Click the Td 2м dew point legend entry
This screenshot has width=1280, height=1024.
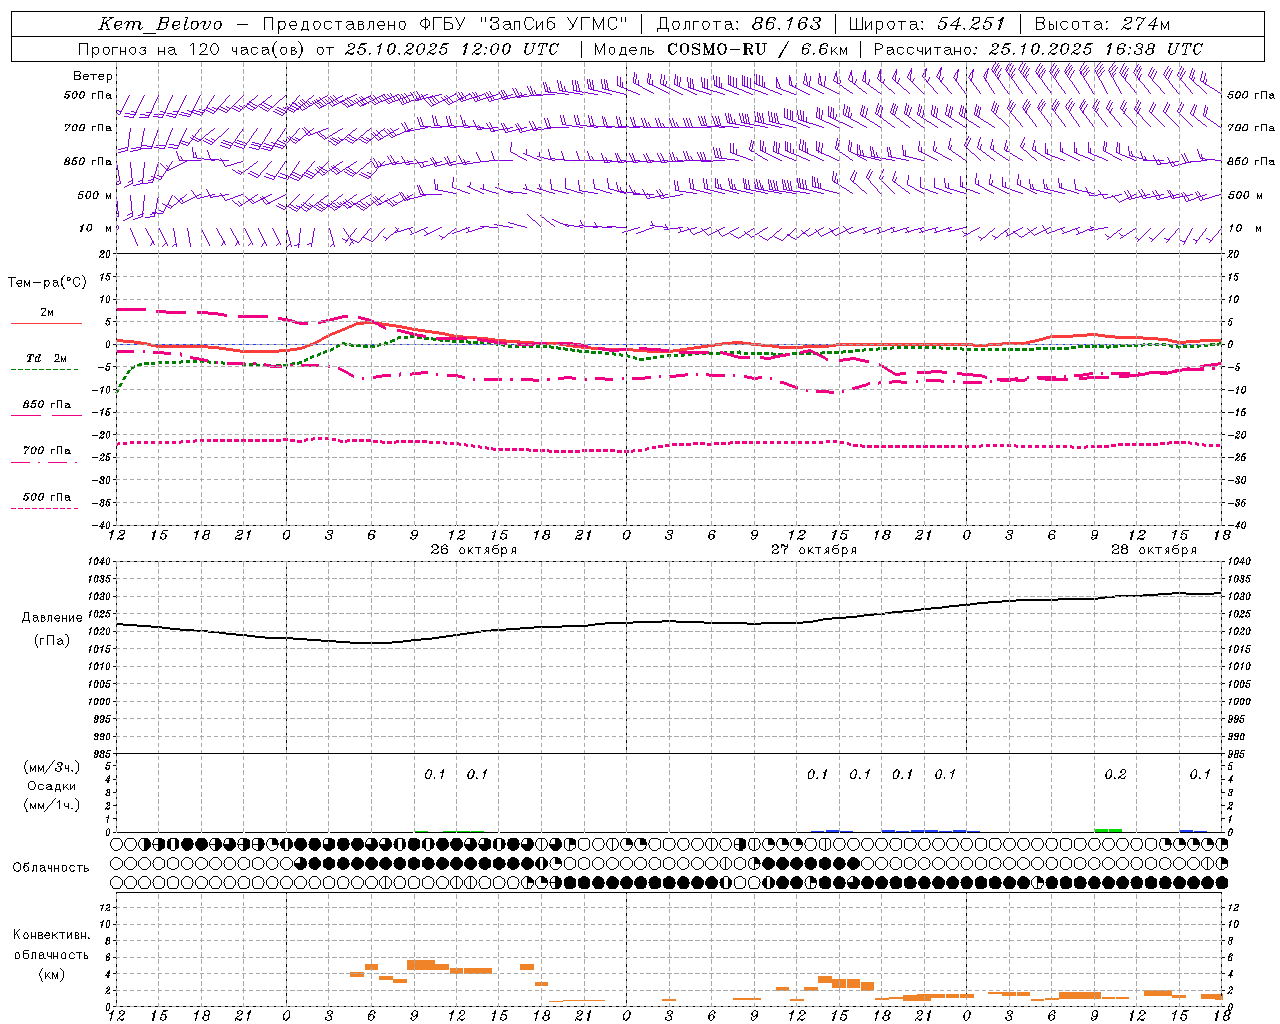coord(47,358)
